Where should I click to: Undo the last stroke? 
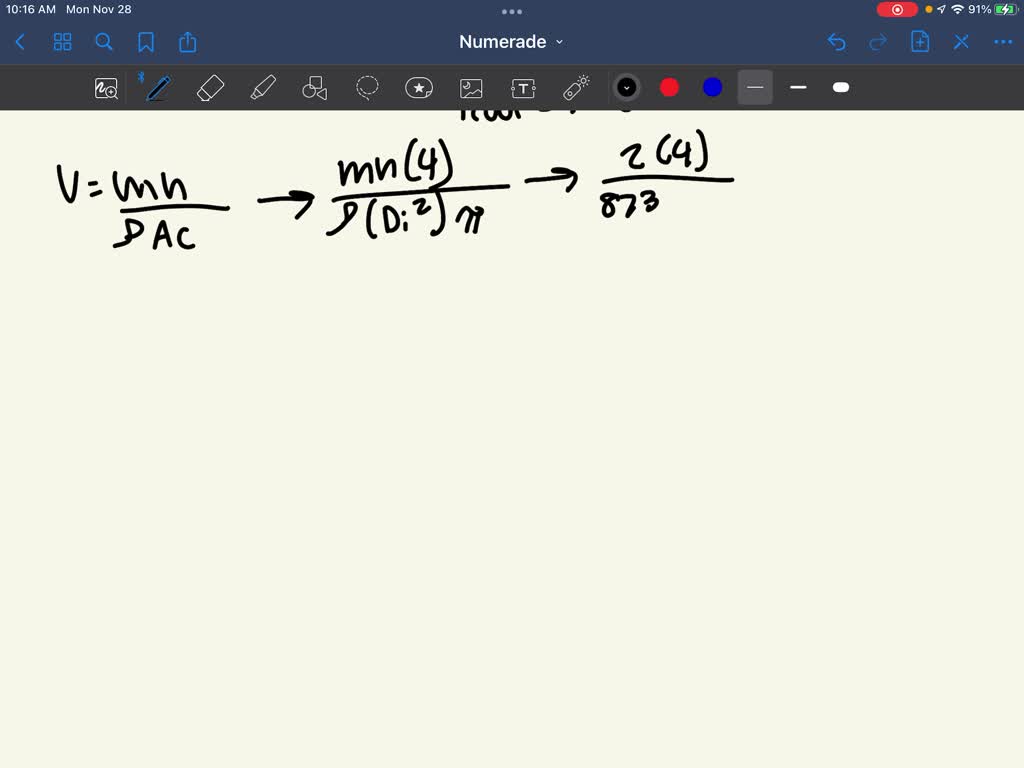[837, 42]
